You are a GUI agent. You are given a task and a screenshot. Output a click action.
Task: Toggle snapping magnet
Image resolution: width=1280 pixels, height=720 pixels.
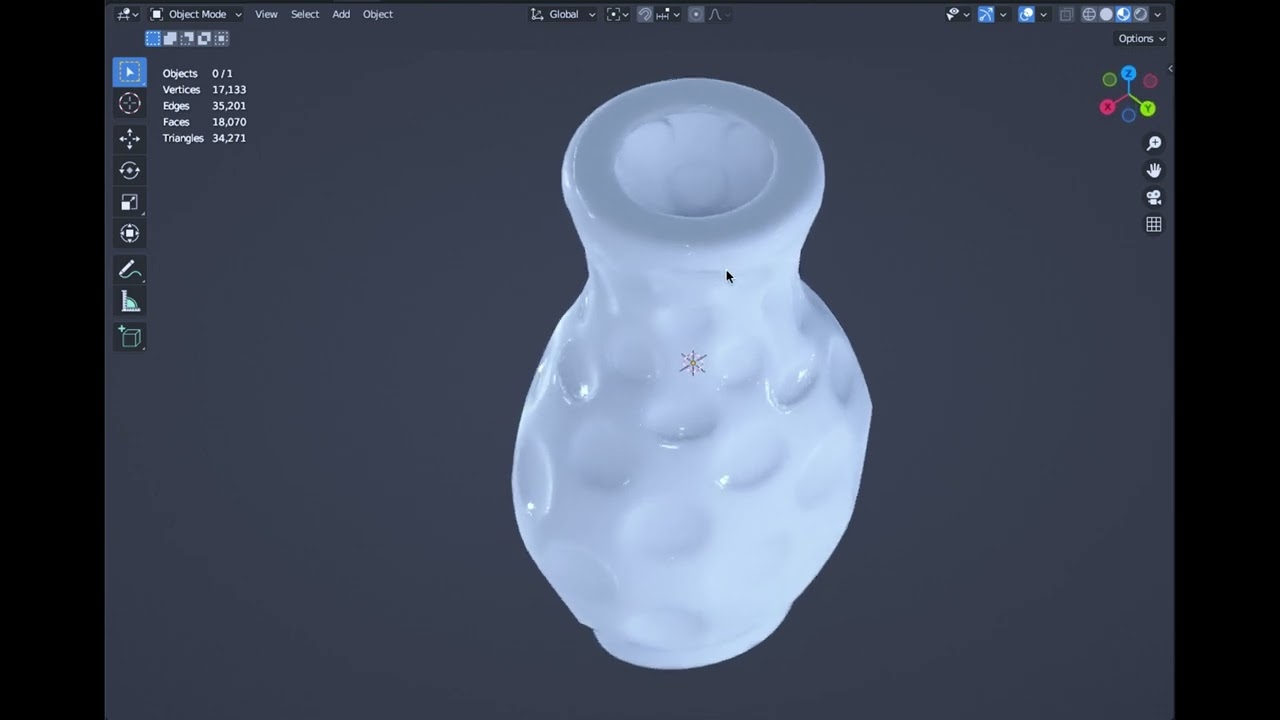[x=645, y=14]
